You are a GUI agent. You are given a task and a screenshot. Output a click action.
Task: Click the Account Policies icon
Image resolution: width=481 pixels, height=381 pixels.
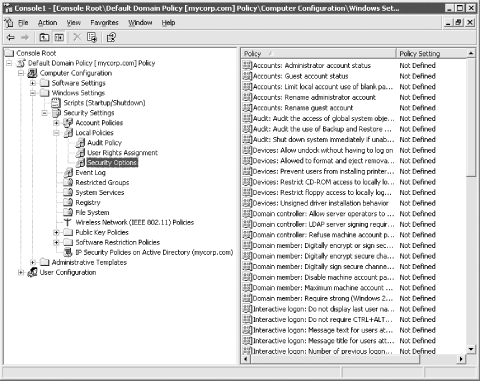pyautogui.click(x=68, y=123)
